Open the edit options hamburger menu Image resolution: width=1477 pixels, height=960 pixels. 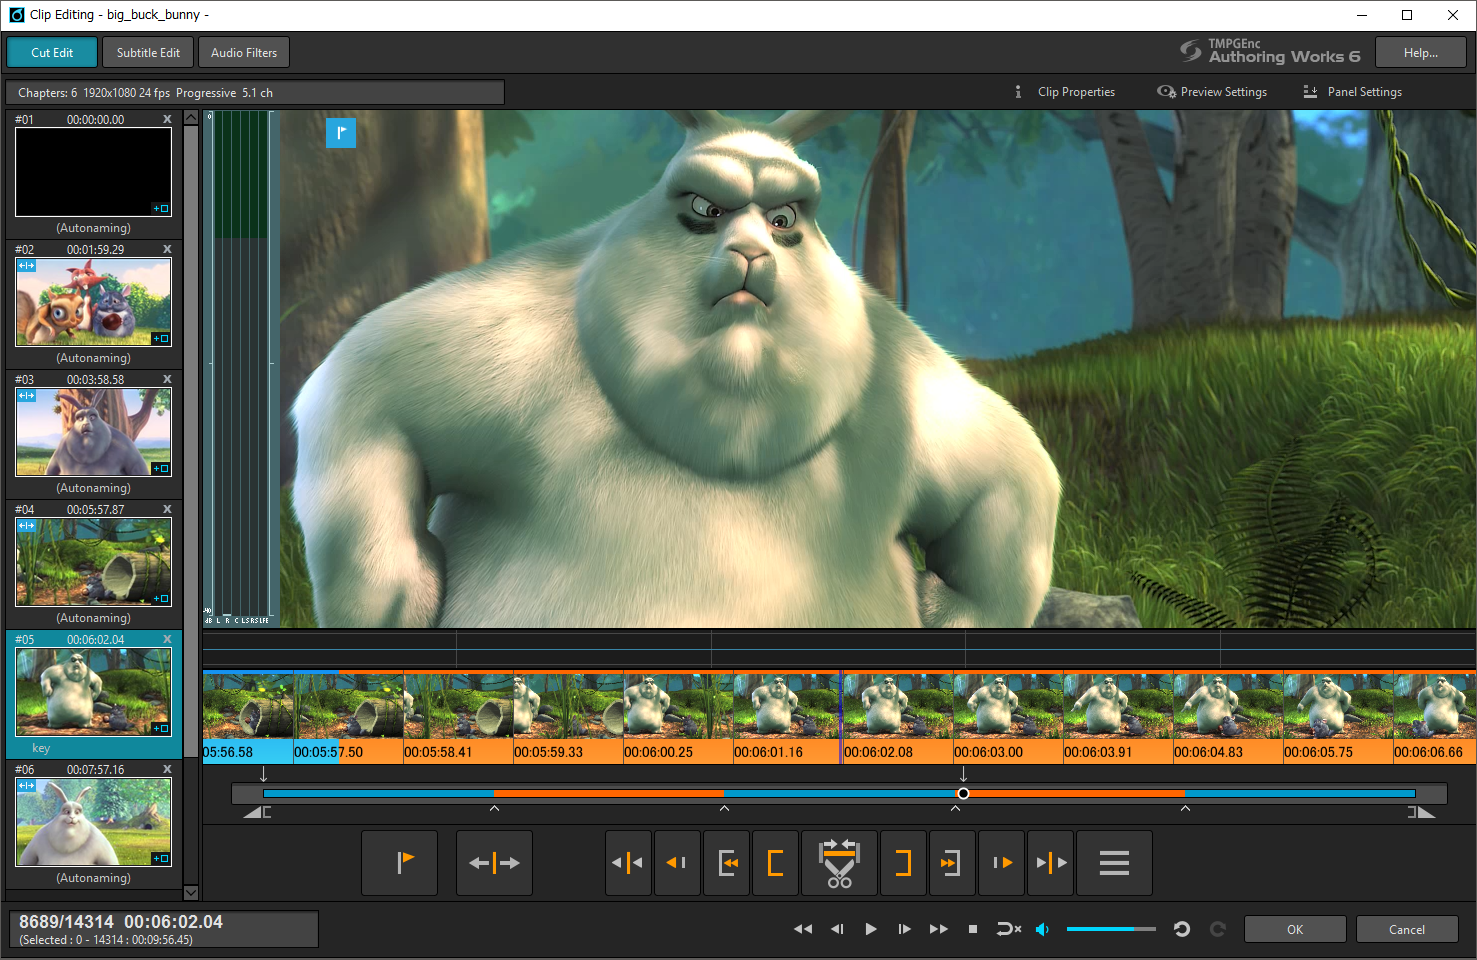pos(1114,862)
